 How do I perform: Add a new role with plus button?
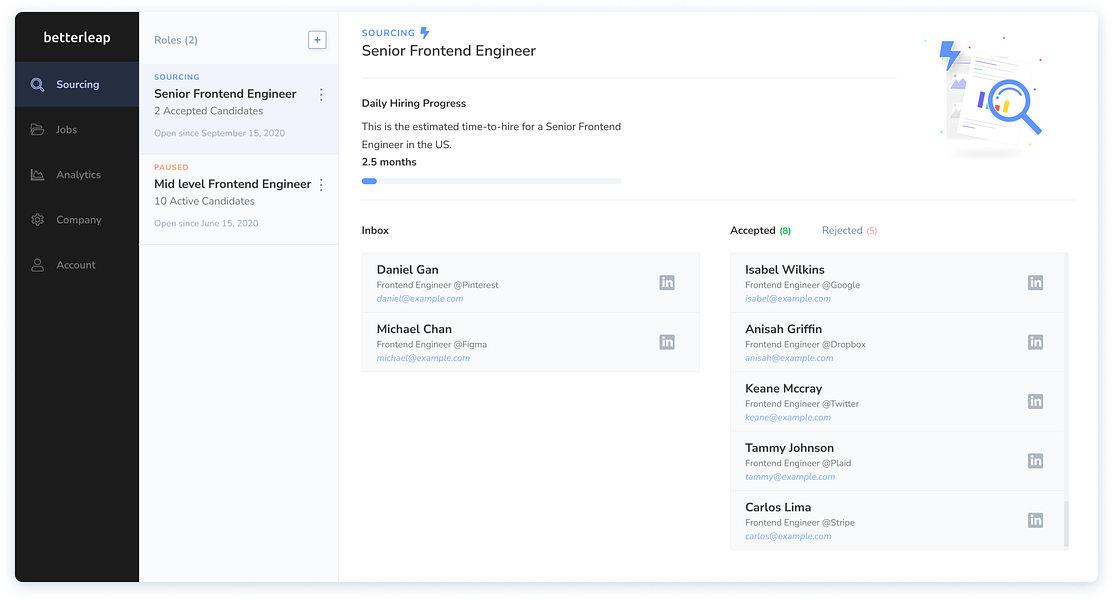(317, 40)
